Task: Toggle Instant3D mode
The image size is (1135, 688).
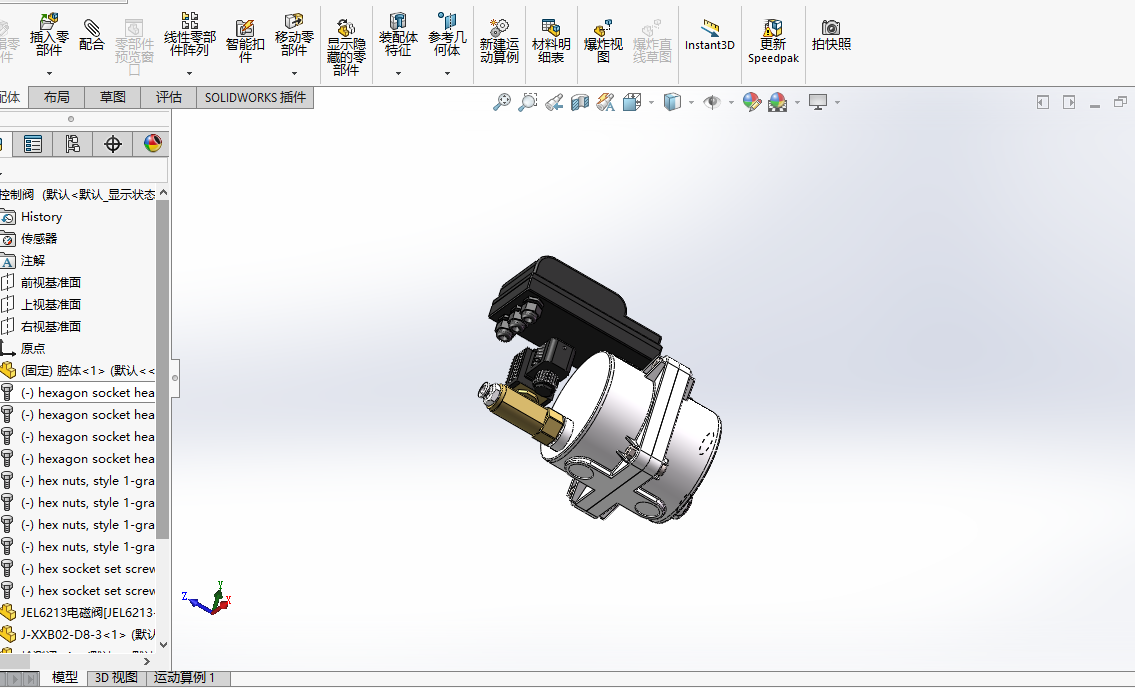Action: pyautogui.click(x=709, y=35)
